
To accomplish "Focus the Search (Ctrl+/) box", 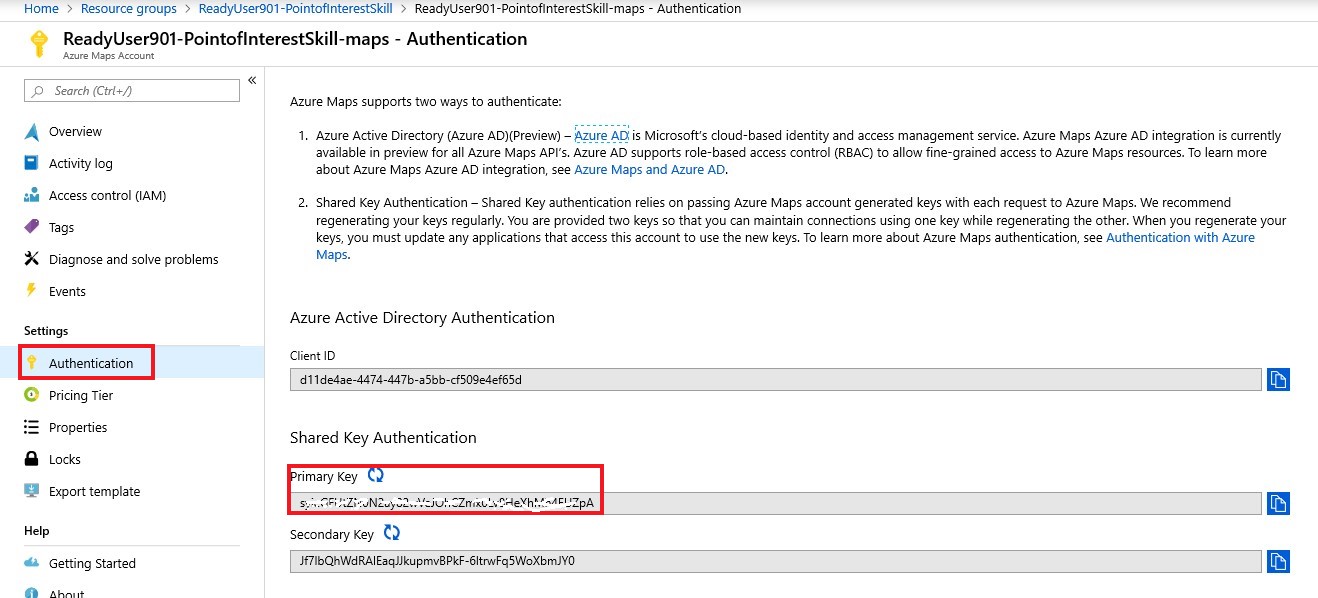I will 132,90.
